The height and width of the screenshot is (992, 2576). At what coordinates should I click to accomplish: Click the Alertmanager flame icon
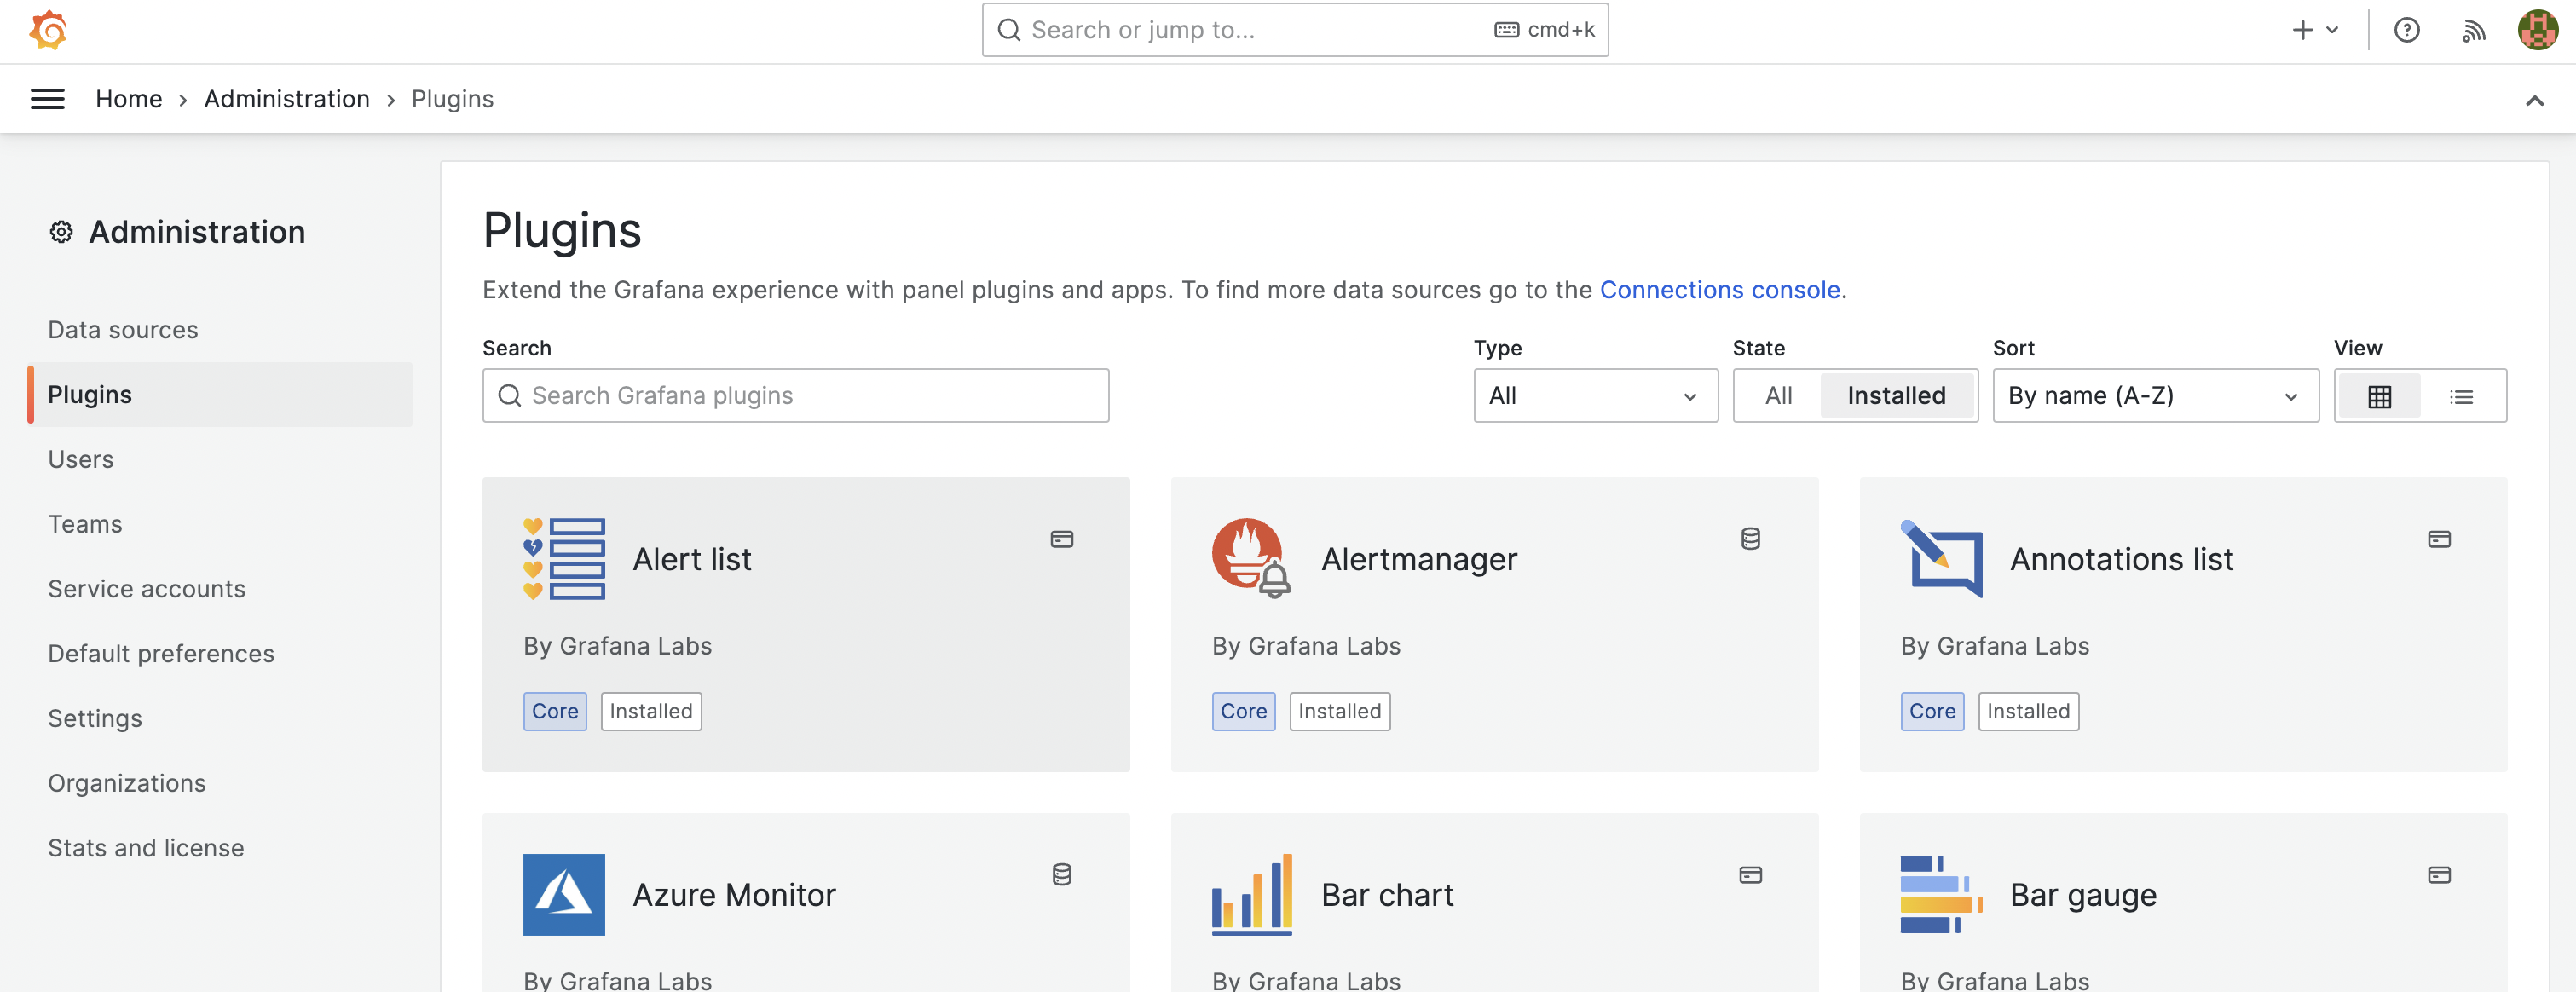pyautogui.click(x=1246, y=556)
